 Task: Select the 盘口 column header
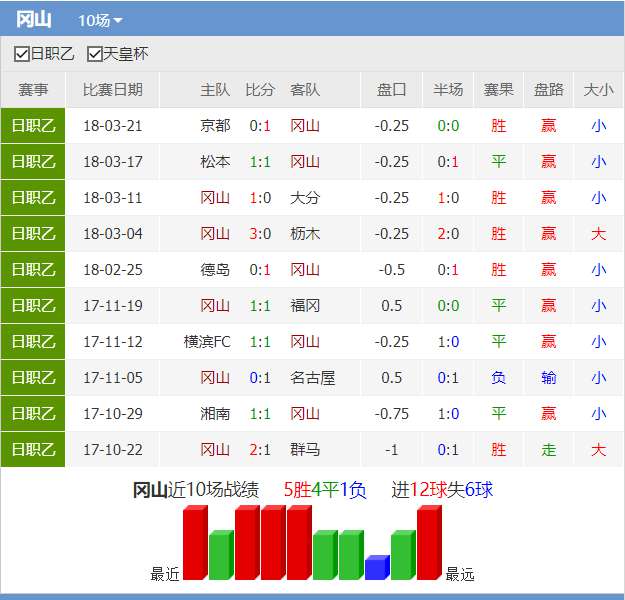tap(391, 90)
